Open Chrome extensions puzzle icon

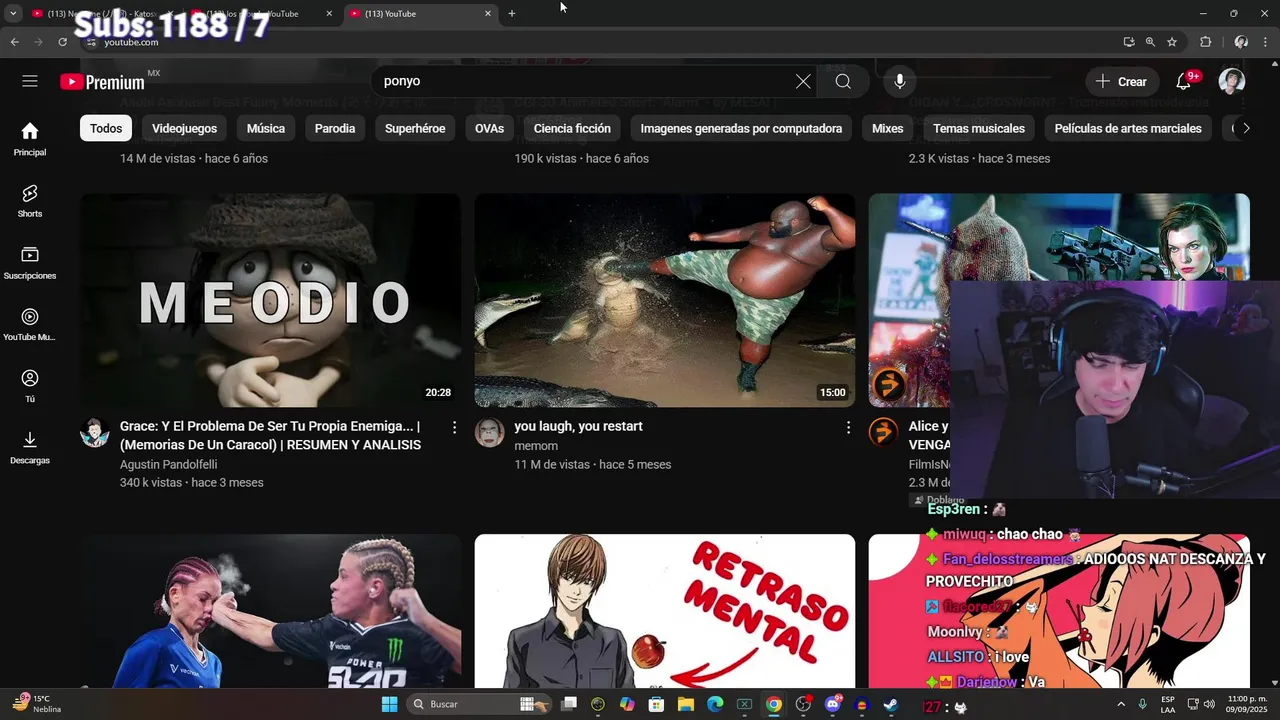pos(1205,42)
